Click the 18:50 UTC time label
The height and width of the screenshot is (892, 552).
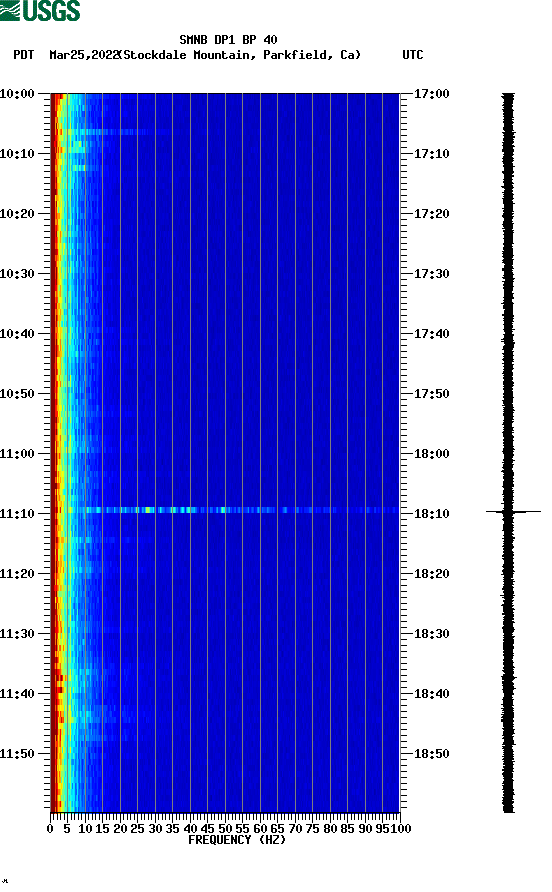pos(431,754)
